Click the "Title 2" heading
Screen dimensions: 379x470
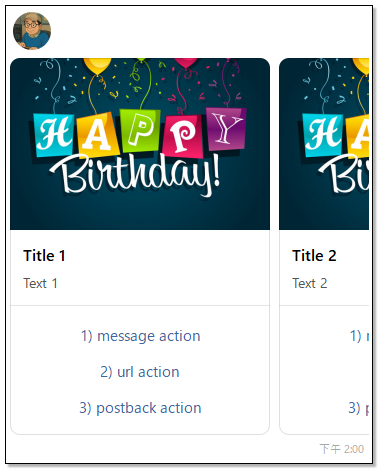314,256
